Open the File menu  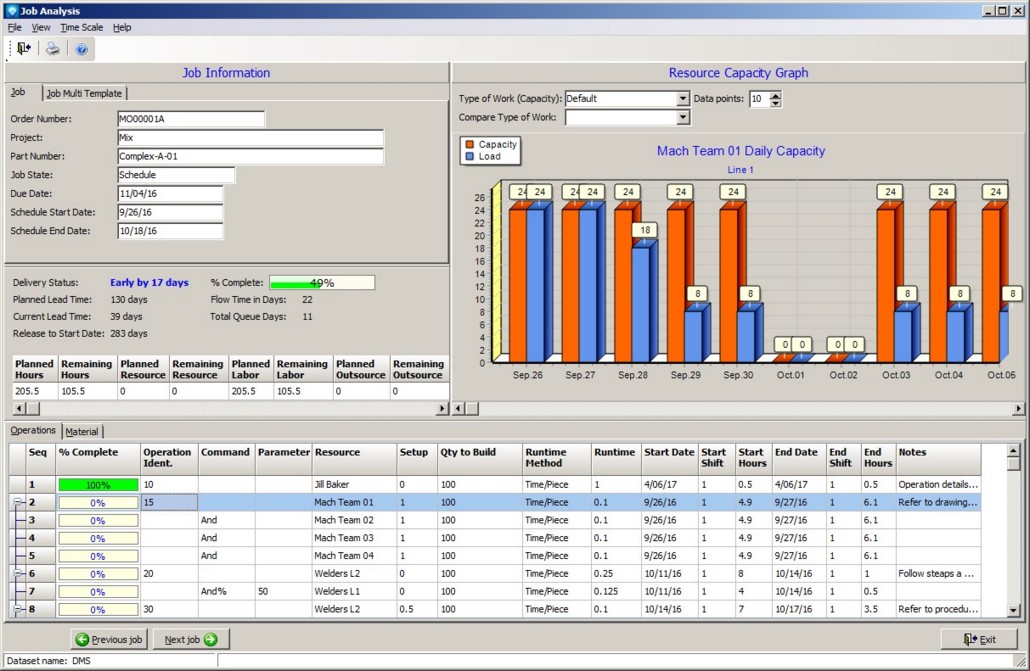14,27
